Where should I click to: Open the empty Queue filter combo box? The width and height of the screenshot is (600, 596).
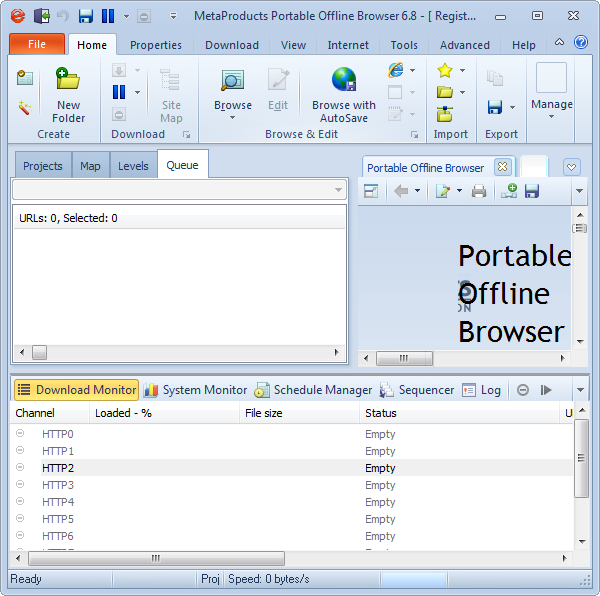[179, 190]
